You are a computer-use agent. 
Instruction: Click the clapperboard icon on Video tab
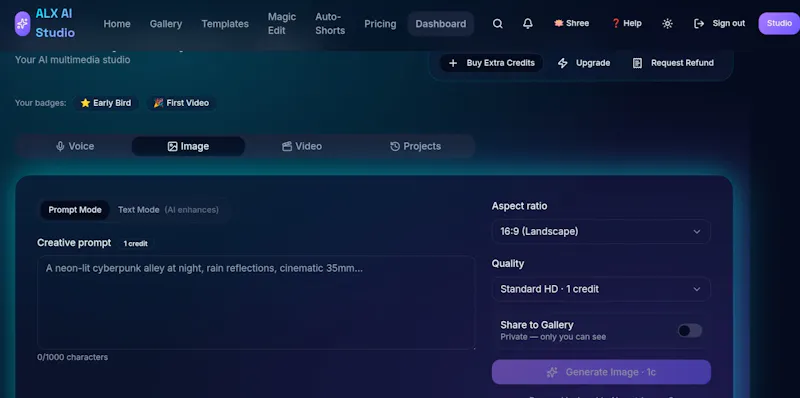287,146
